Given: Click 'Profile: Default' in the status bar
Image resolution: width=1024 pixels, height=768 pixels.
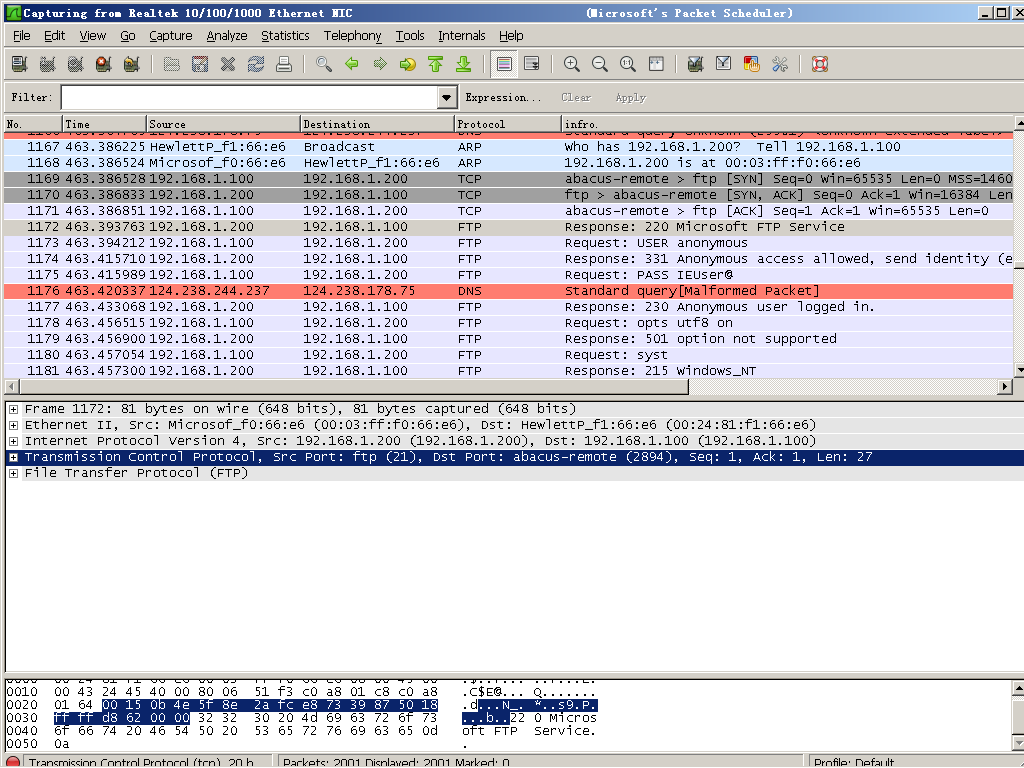Looking at the screenshot, I should (x=854, y=762).
